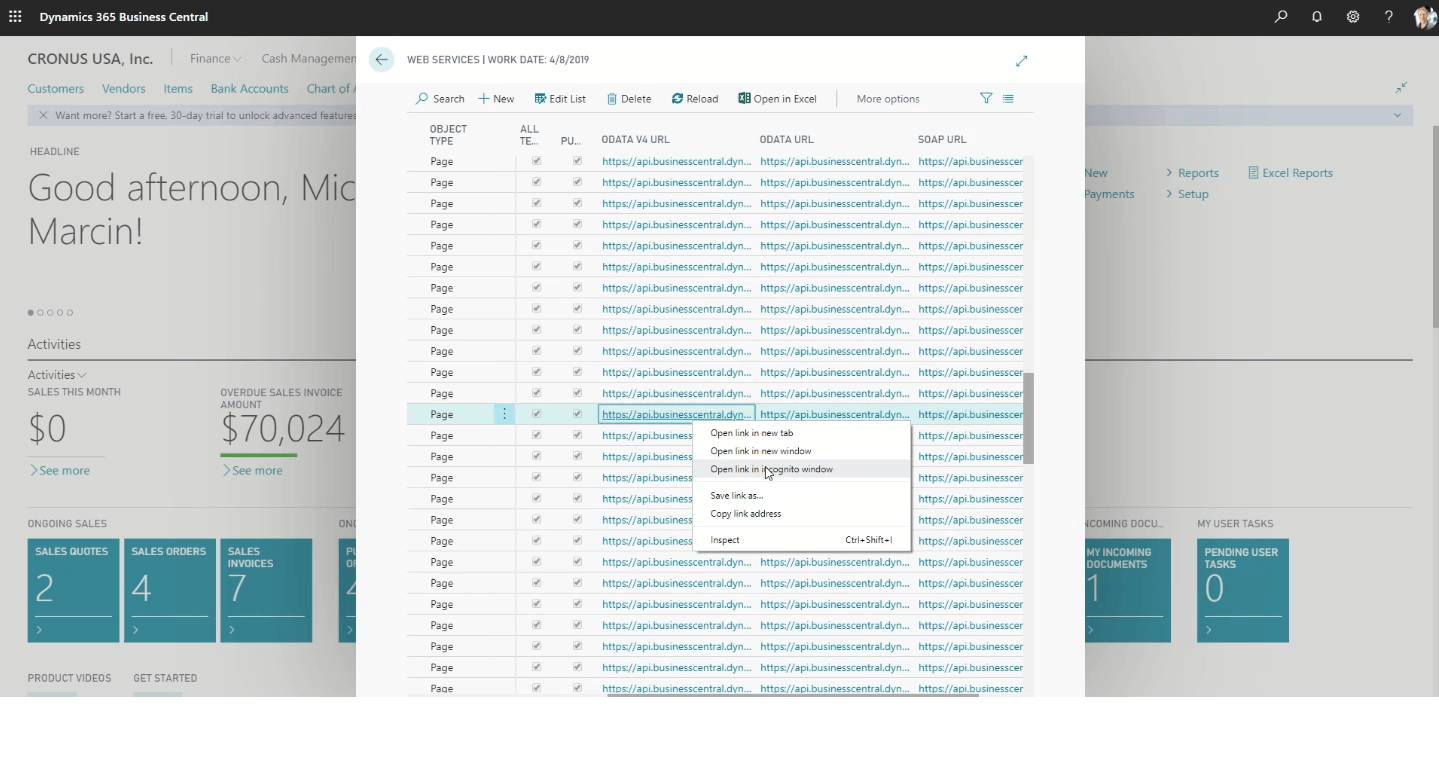Open OData V4 URL in highlighted row
The image size is (1439, 760).
pyautogui.click(x=677, y=414)
